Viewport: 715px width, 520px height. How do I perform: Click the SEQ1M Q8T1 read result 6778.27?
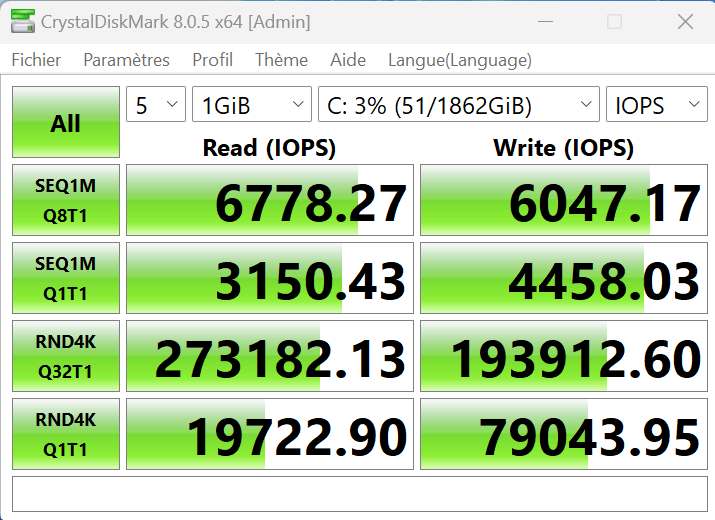point(270,200)
